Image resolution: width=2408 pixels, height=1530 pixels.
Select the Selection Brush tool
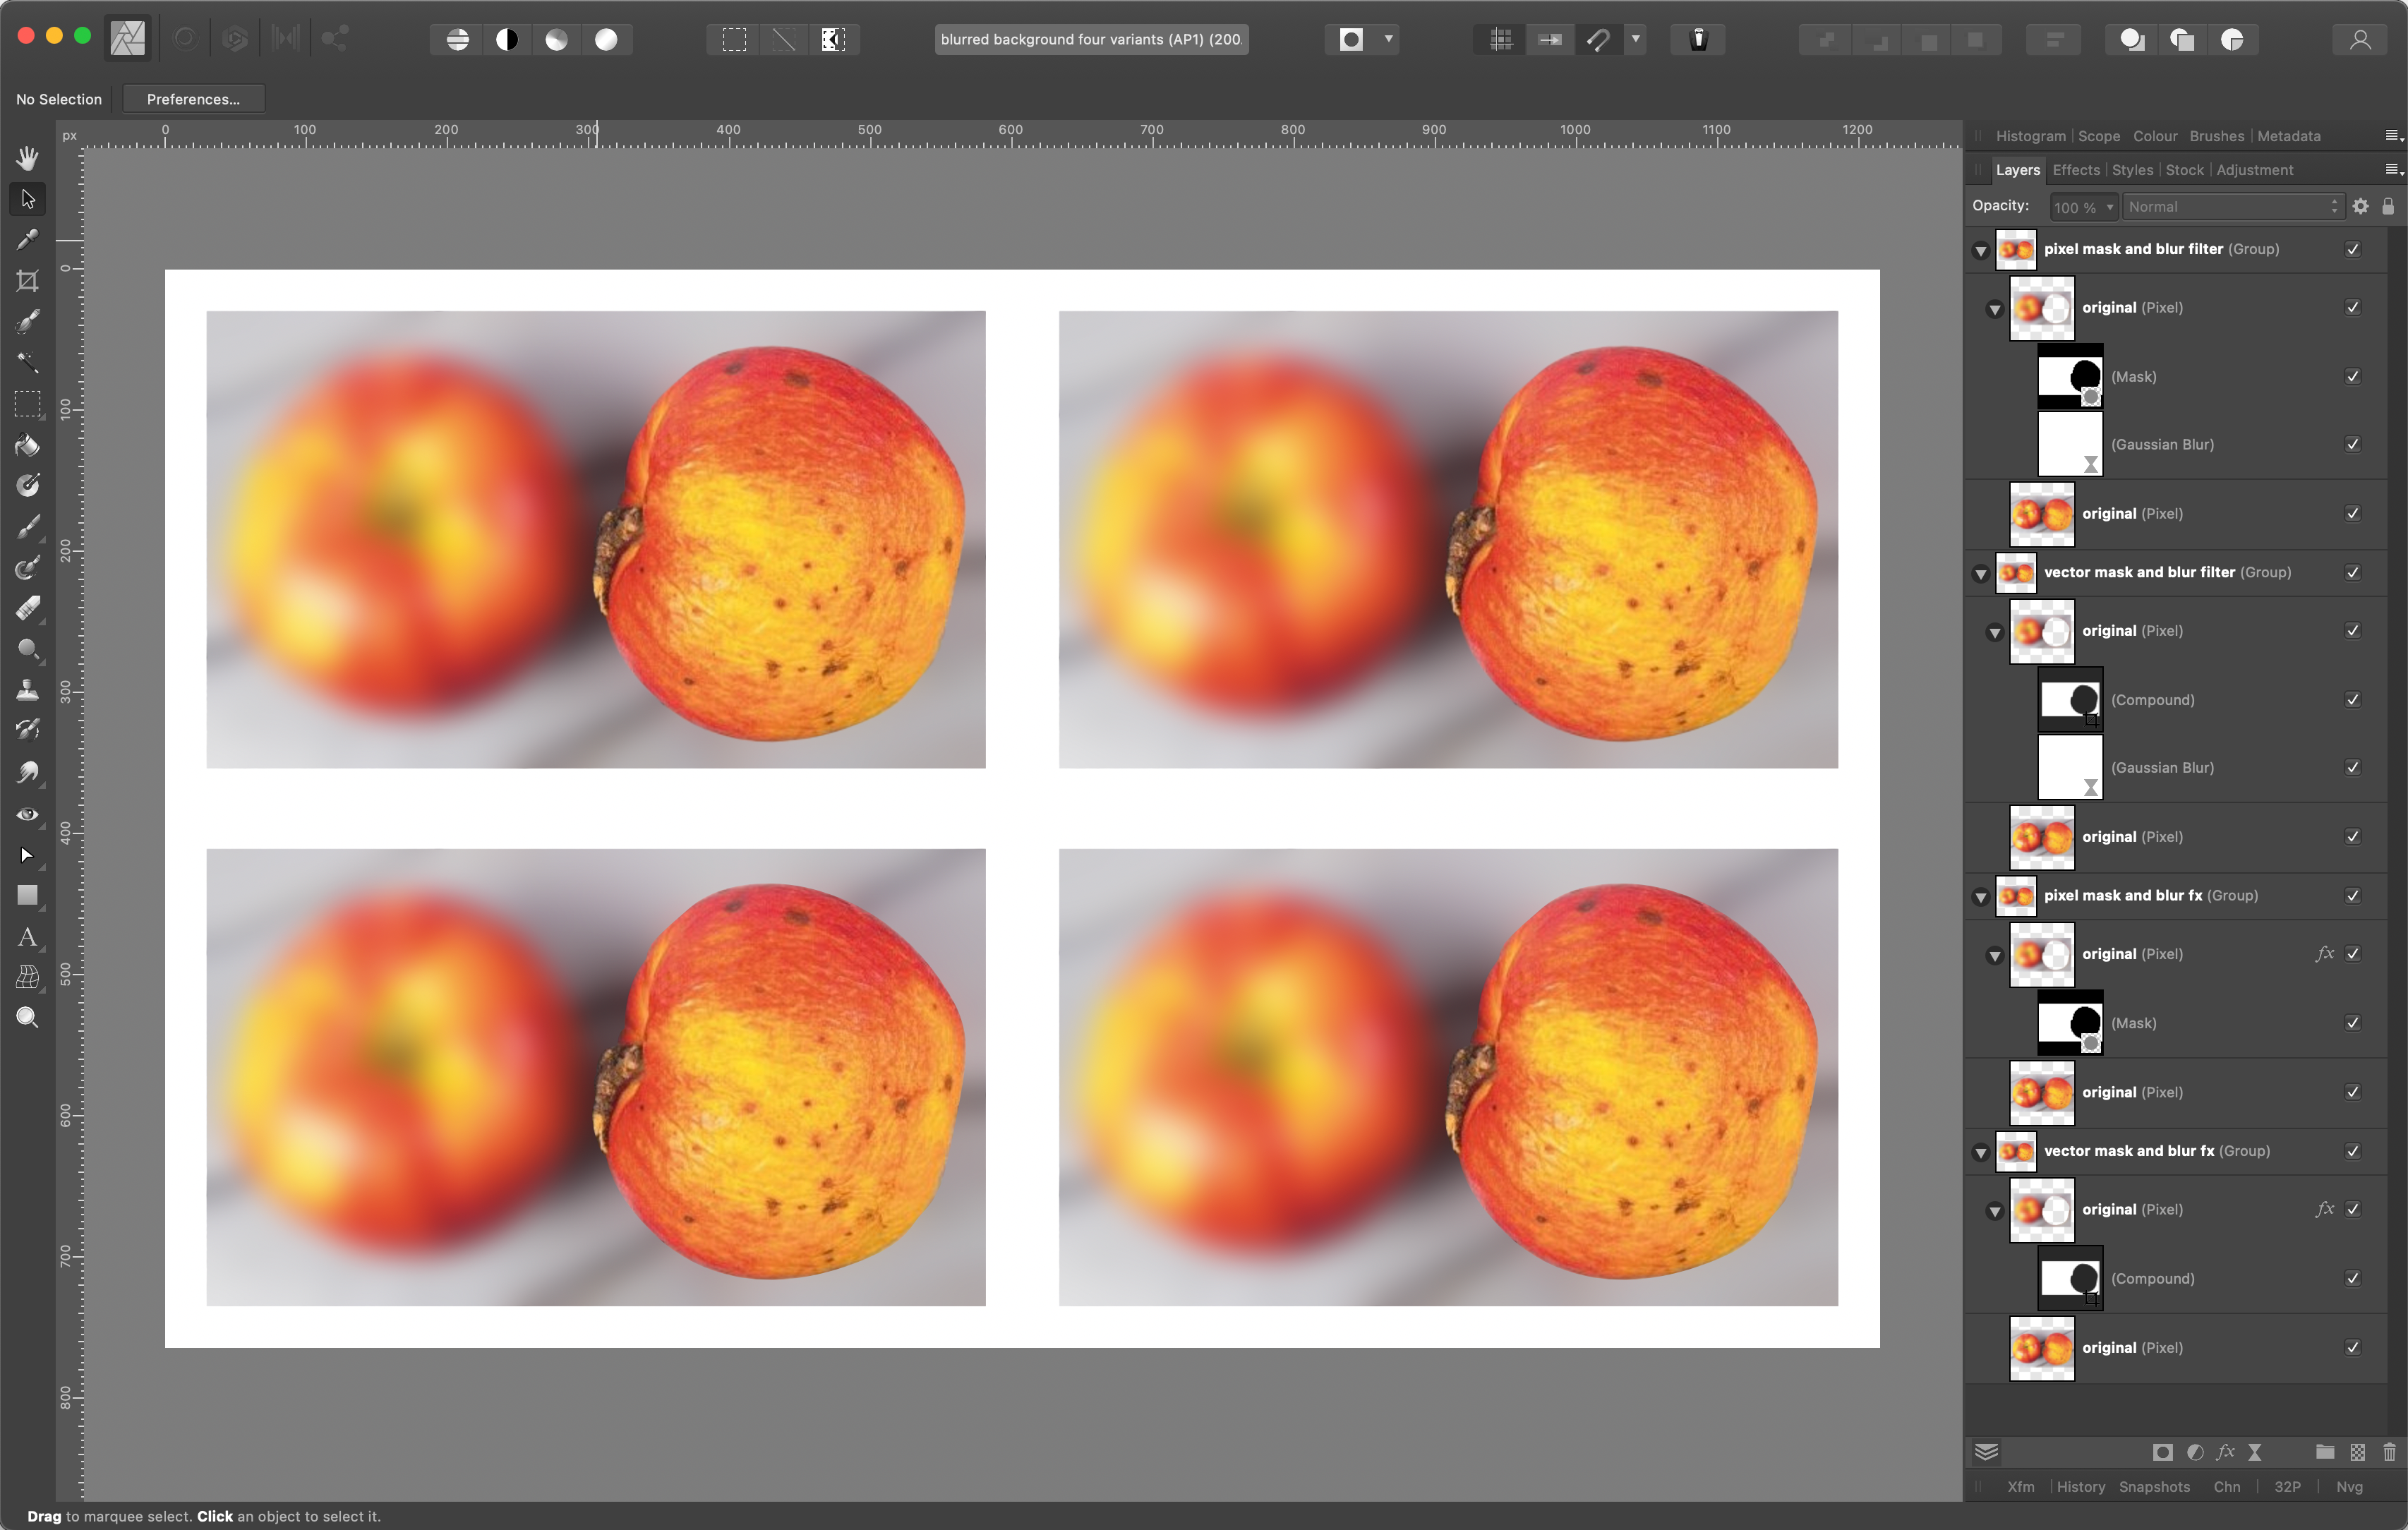27,321
